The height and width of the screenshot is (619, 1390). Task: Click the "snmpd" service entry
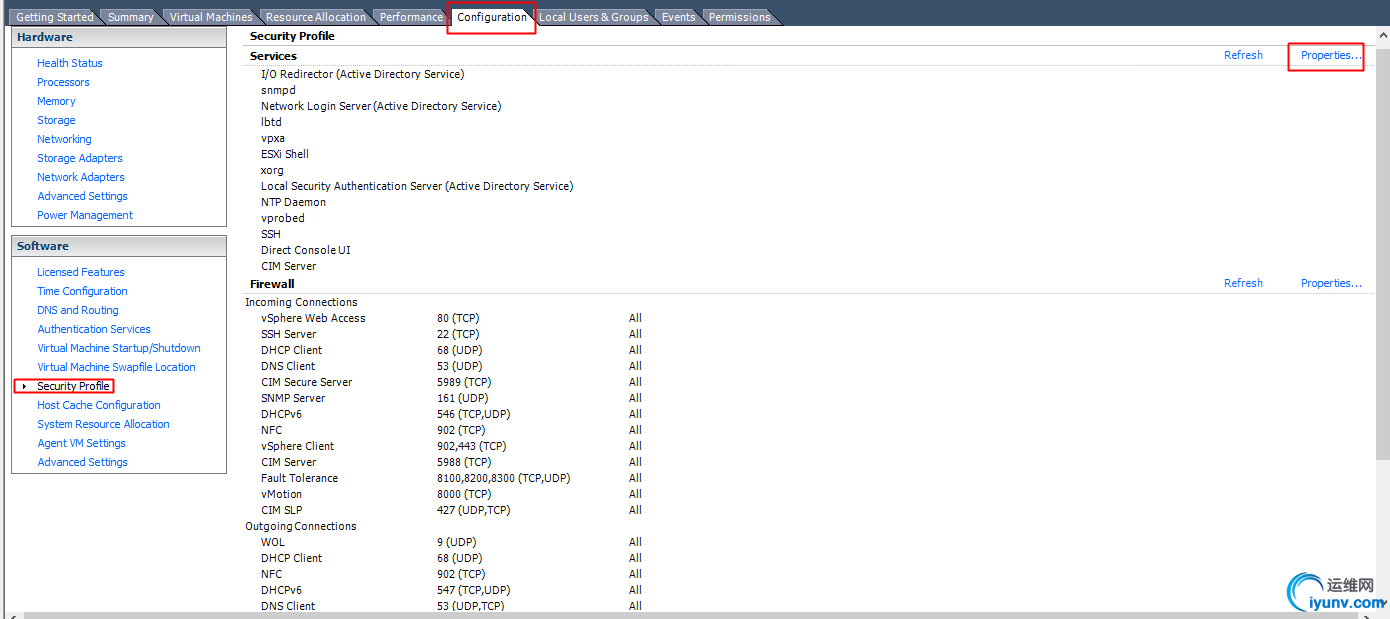click(x=278, y=90)
